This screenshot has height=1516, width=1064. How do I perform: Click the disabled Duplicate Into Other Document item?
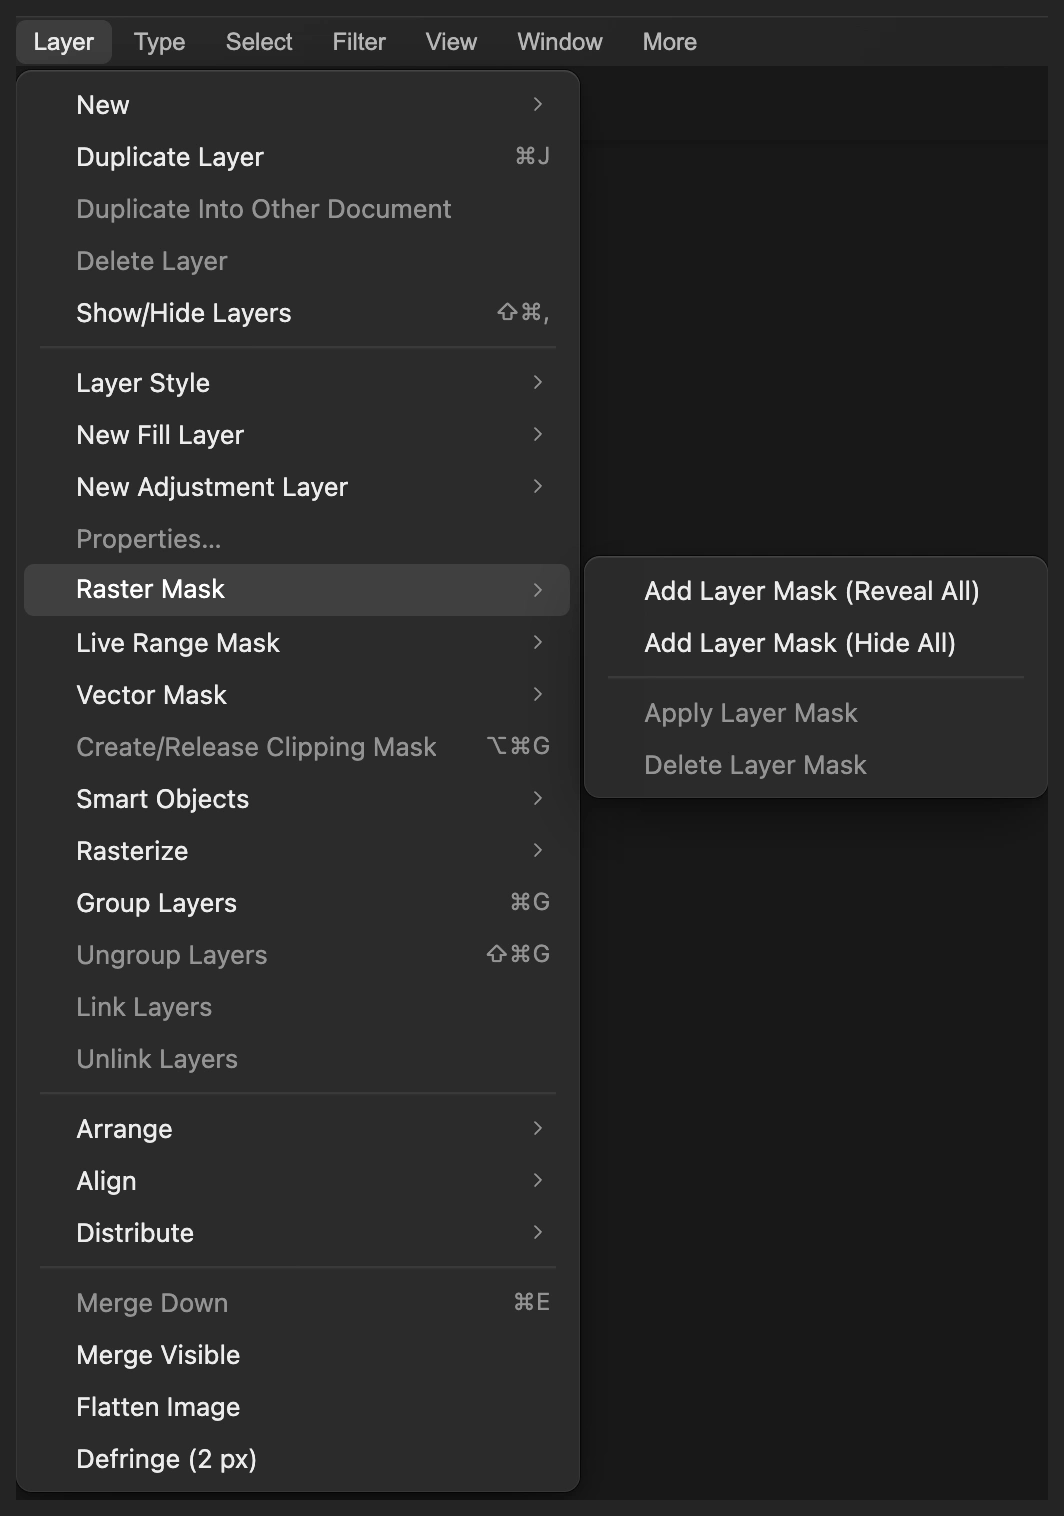coord(297,209)
